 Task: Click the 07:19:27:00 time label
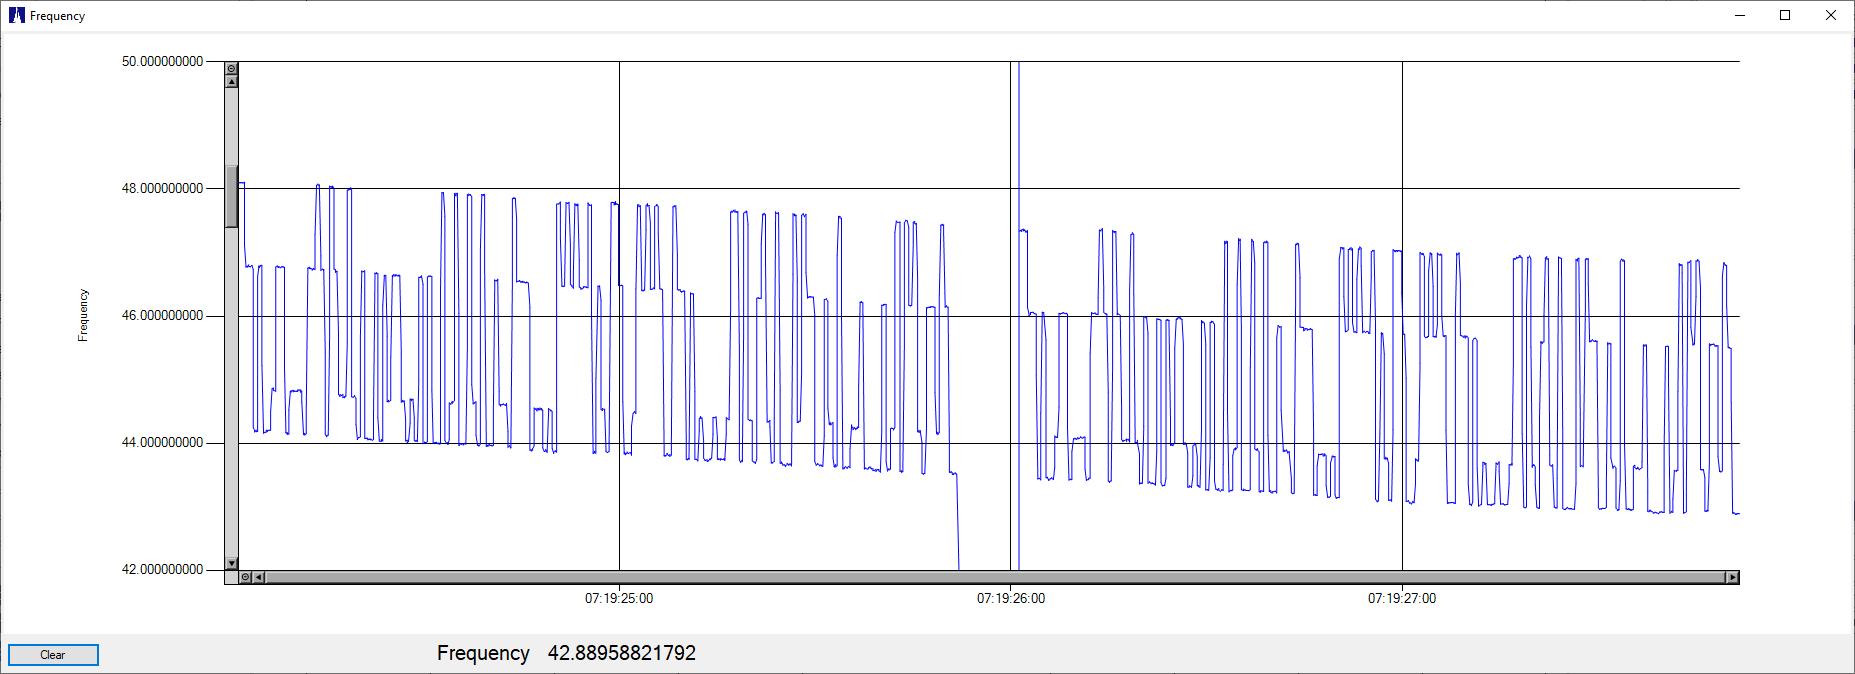click(x=1402, y=599)
